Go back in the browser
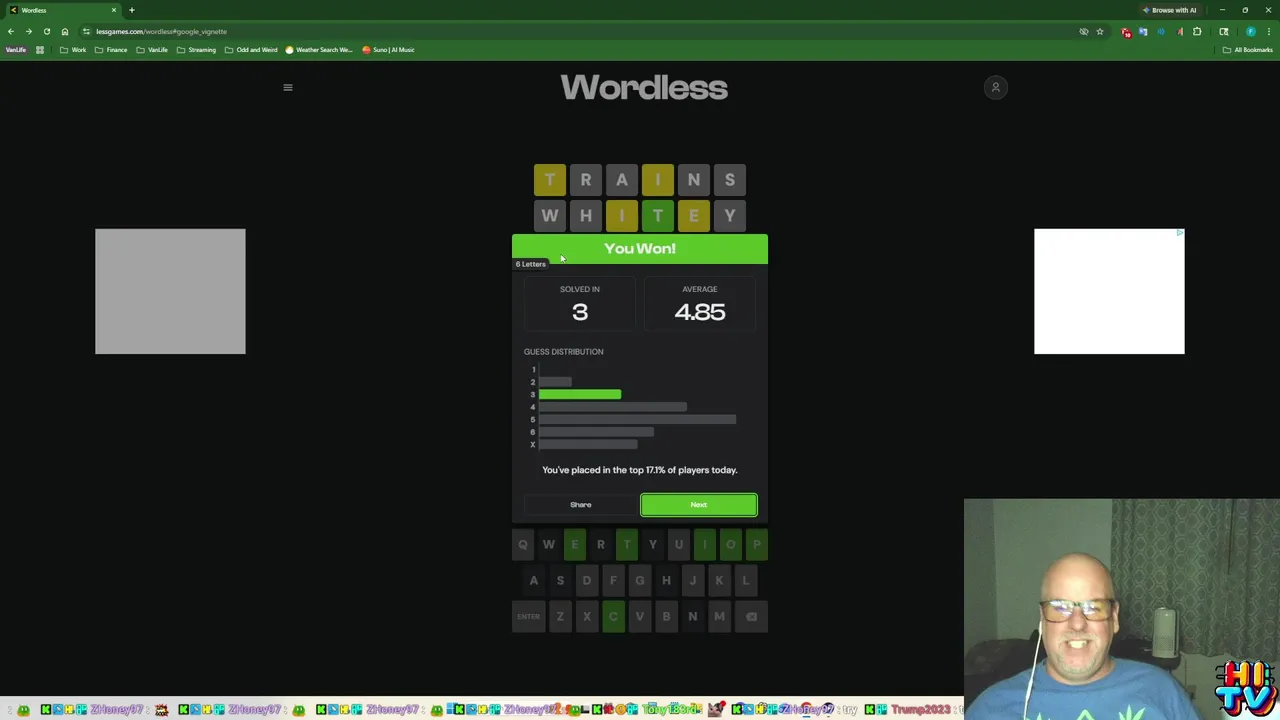This screenshot has width=1280, height=720. (11, 31)
